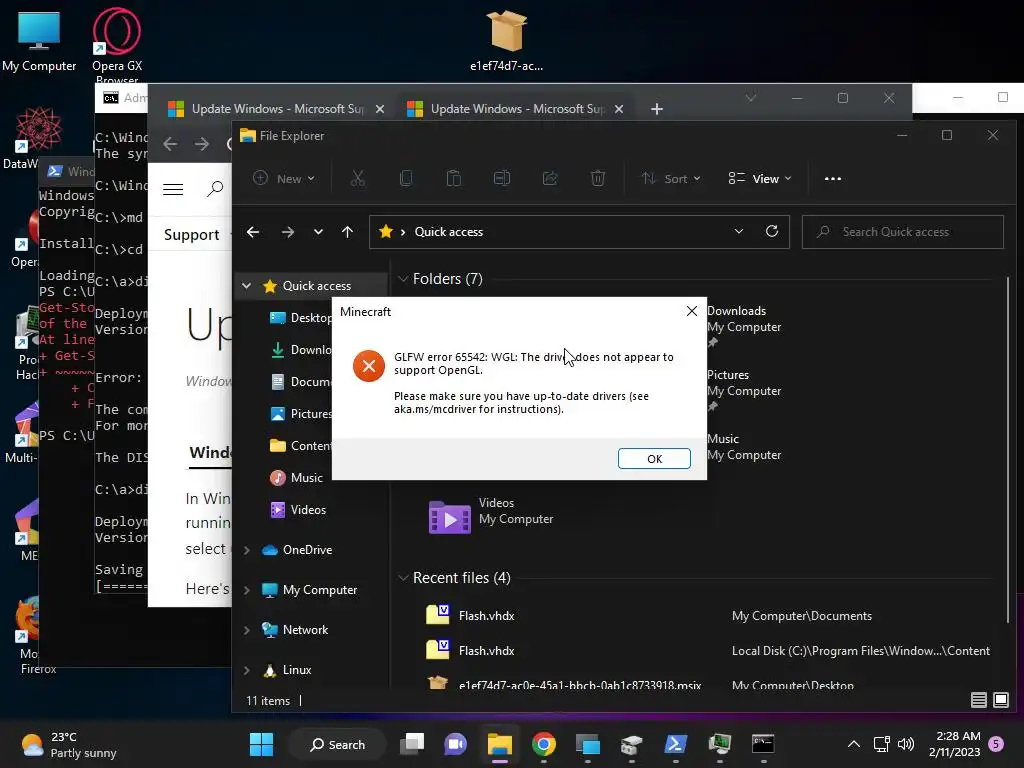
Task: Open Google Chrome from the taskbar
Action: (543, 744)
